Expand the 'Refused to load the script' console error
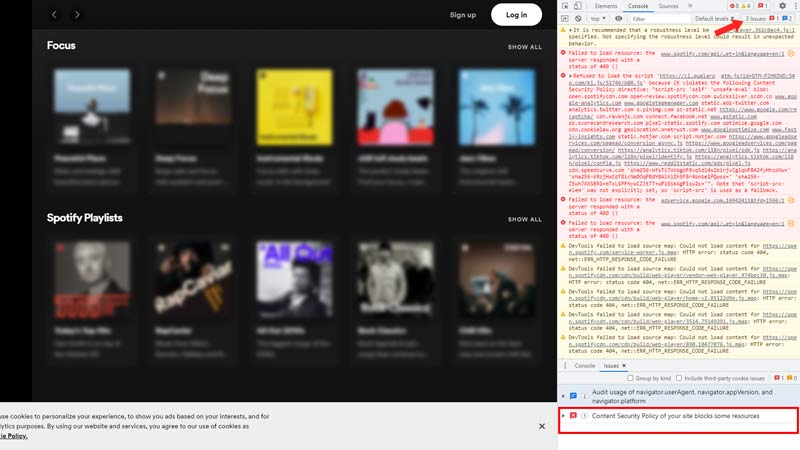The image size is (800, 450). [570, 76]
